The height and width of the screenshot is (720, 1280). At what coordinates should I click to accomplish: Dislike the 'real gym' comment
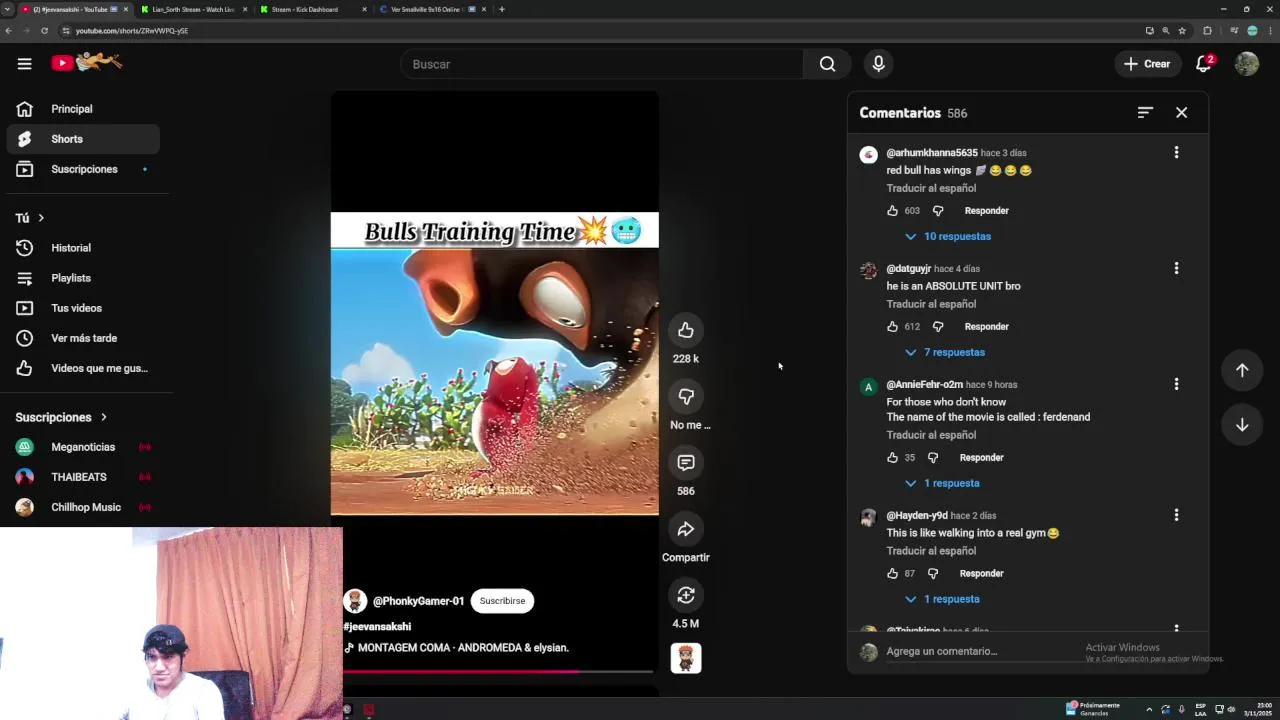tap(933, 574)
